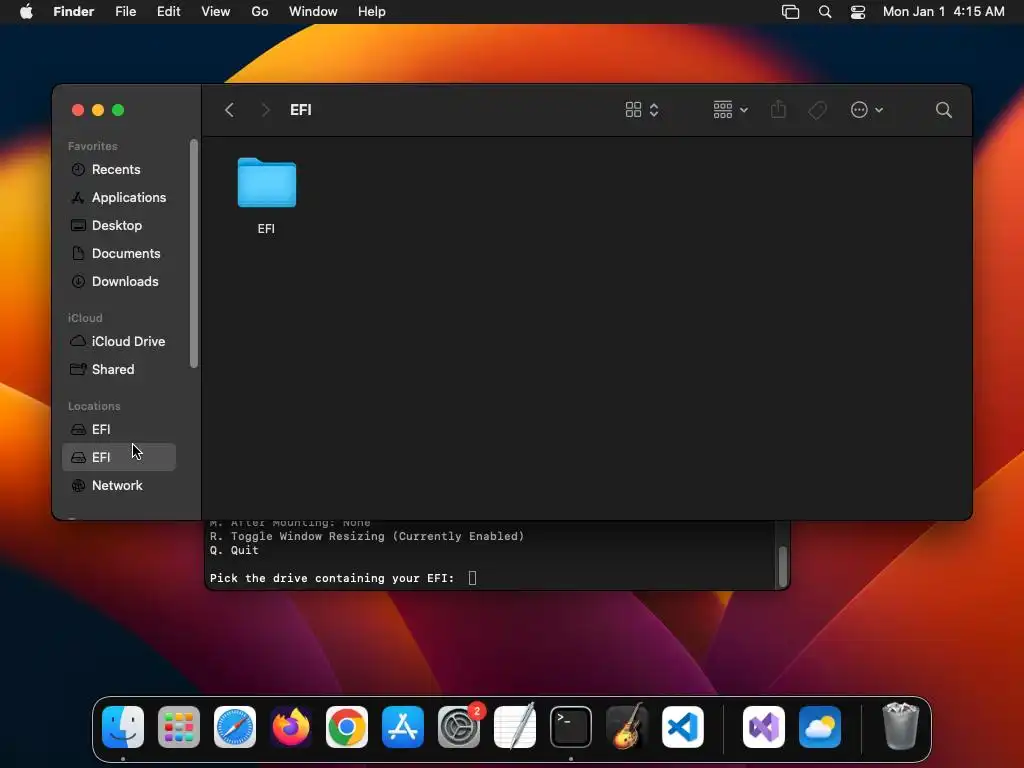Launch Visual Studio (purple) from the Dock
Screen dimensions: 1024x768
(x=764, y=727)
